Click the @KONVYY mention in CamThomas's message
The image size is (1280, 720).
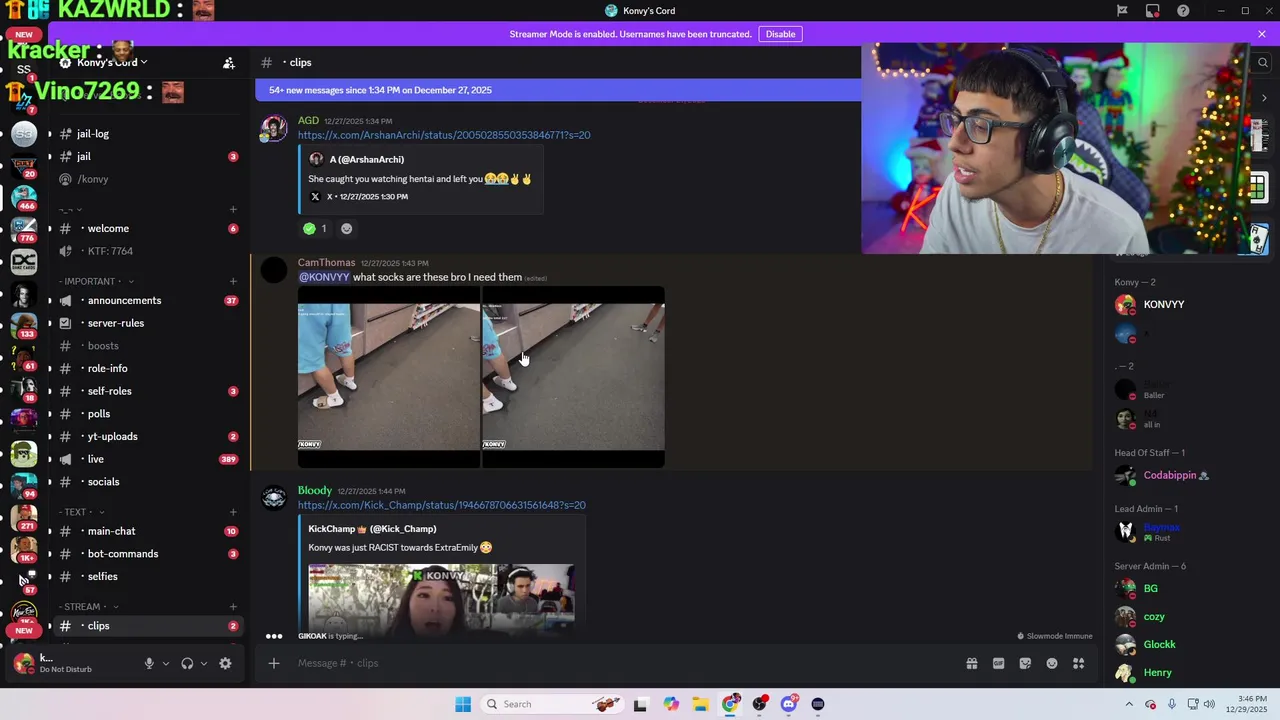324,277
